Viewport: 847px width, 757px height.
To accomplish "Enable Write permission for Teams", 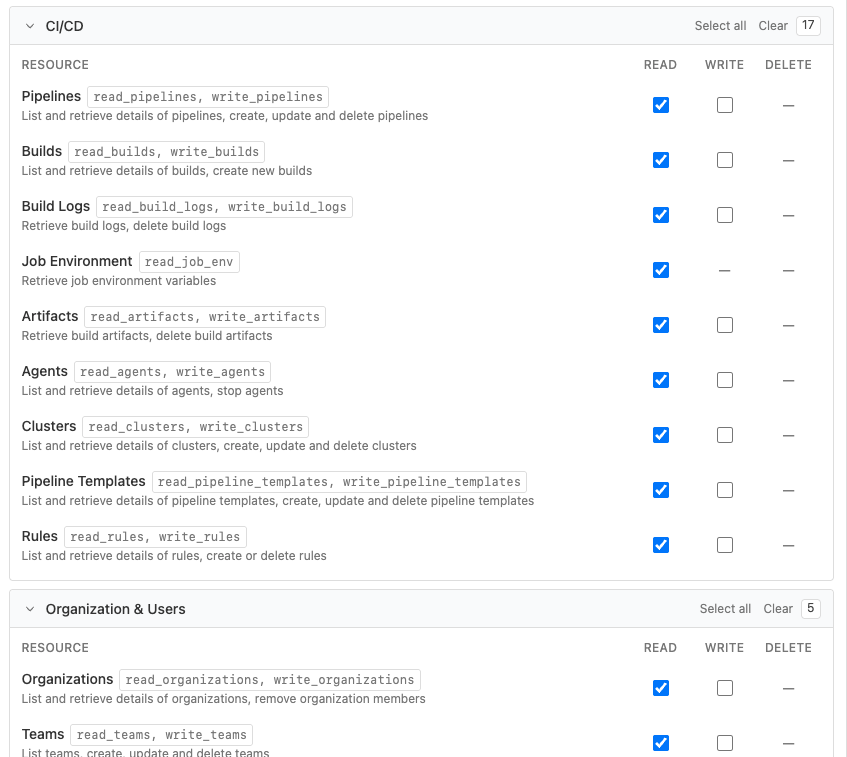I will click(x=725, y=743).
